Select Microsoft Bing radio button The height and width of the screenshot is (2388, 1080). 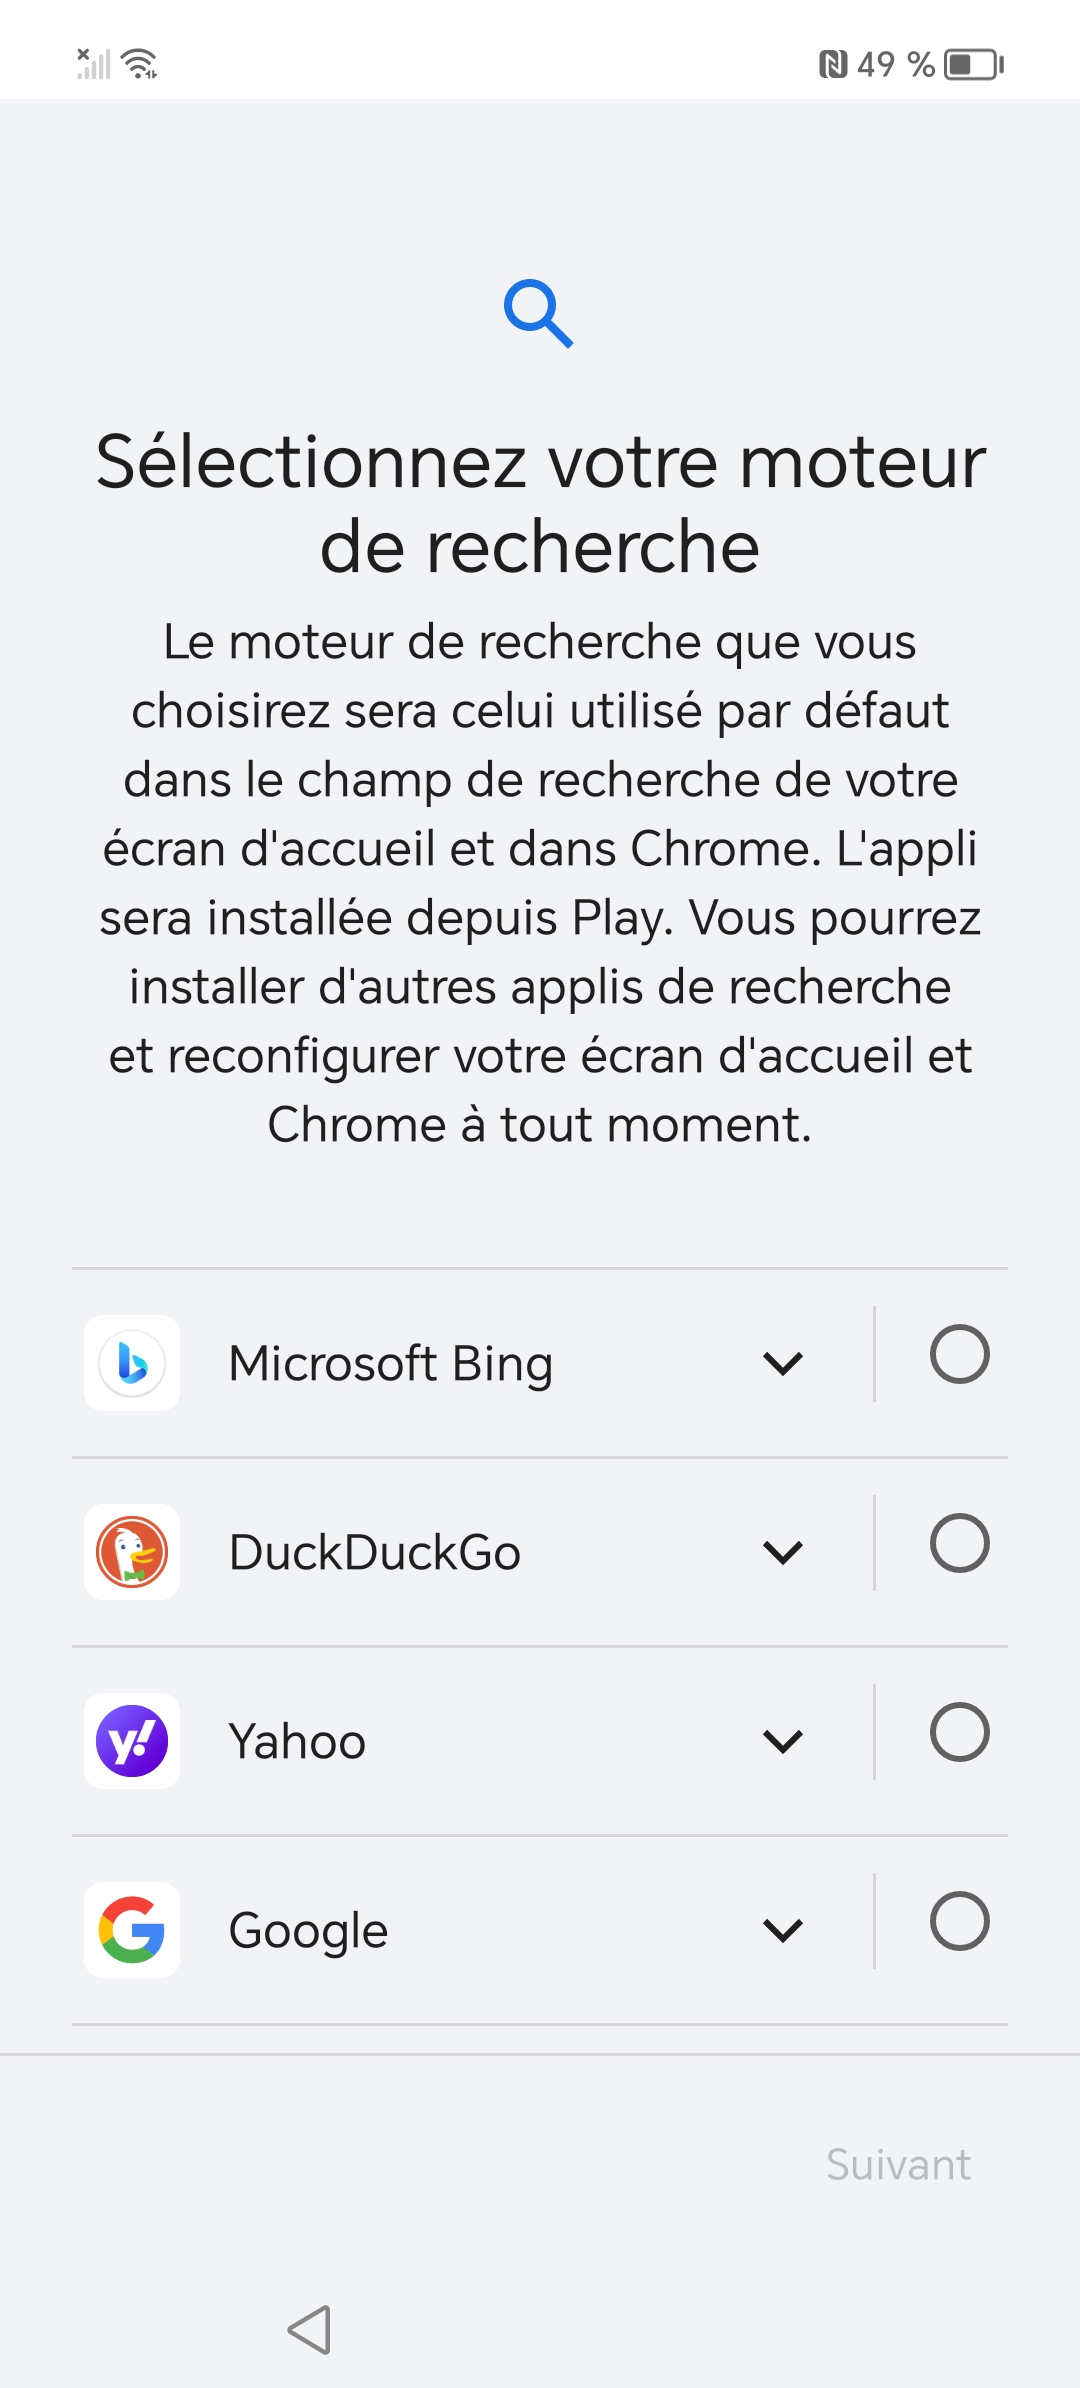(x=959, y=1354)
